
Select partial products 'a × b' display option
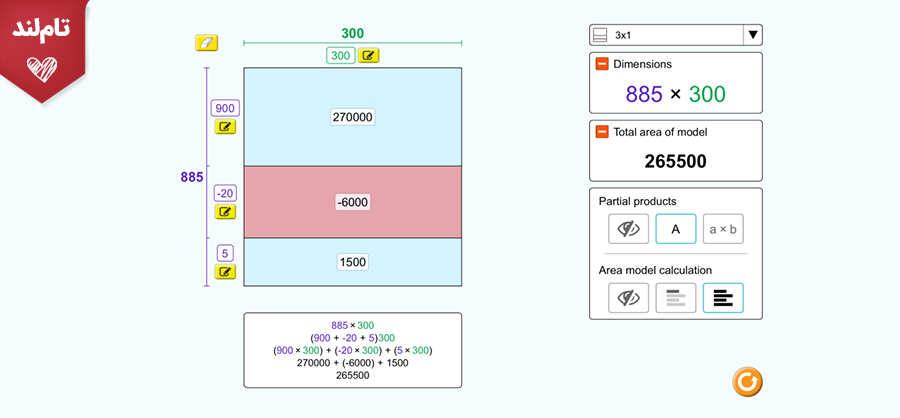pos(723,229)
